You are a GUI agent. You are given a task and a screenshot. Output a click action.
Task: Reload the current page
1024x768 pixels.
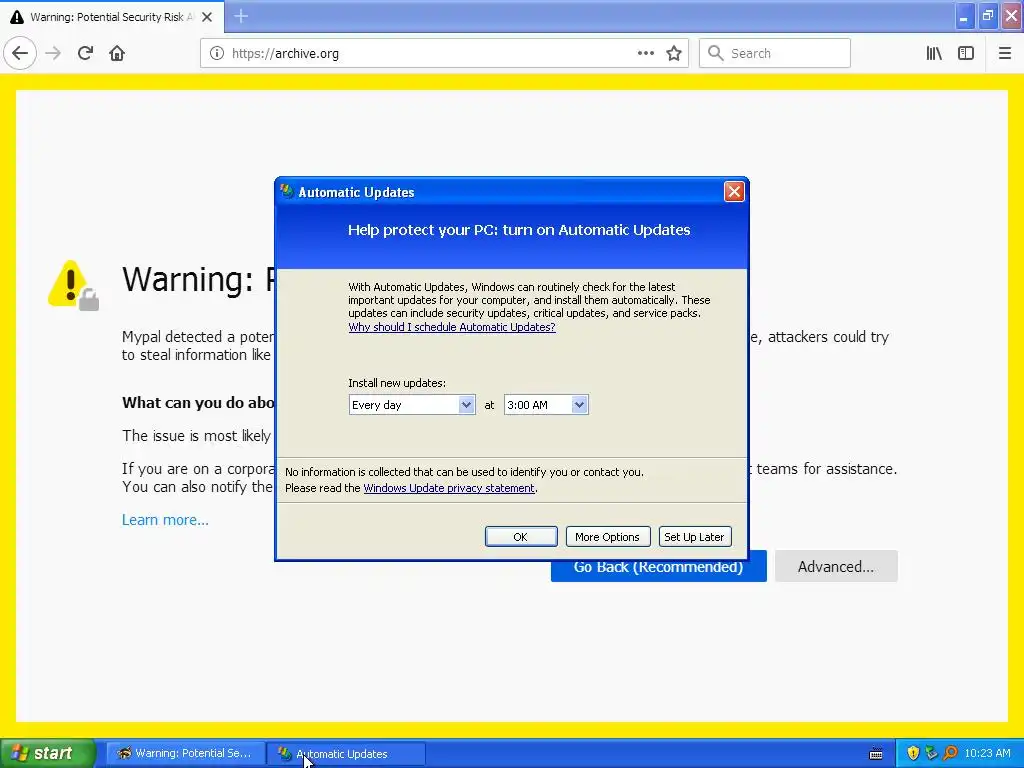[x=85, y=53]
